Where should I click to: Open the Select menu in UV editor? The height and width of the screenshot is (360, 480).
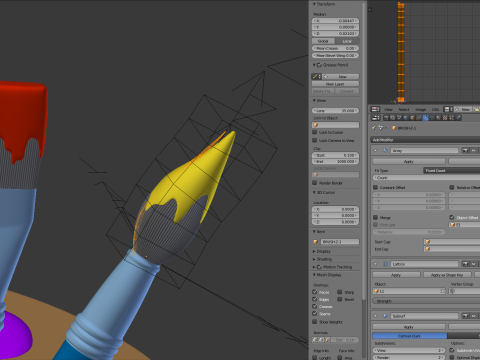pos(404,109)
